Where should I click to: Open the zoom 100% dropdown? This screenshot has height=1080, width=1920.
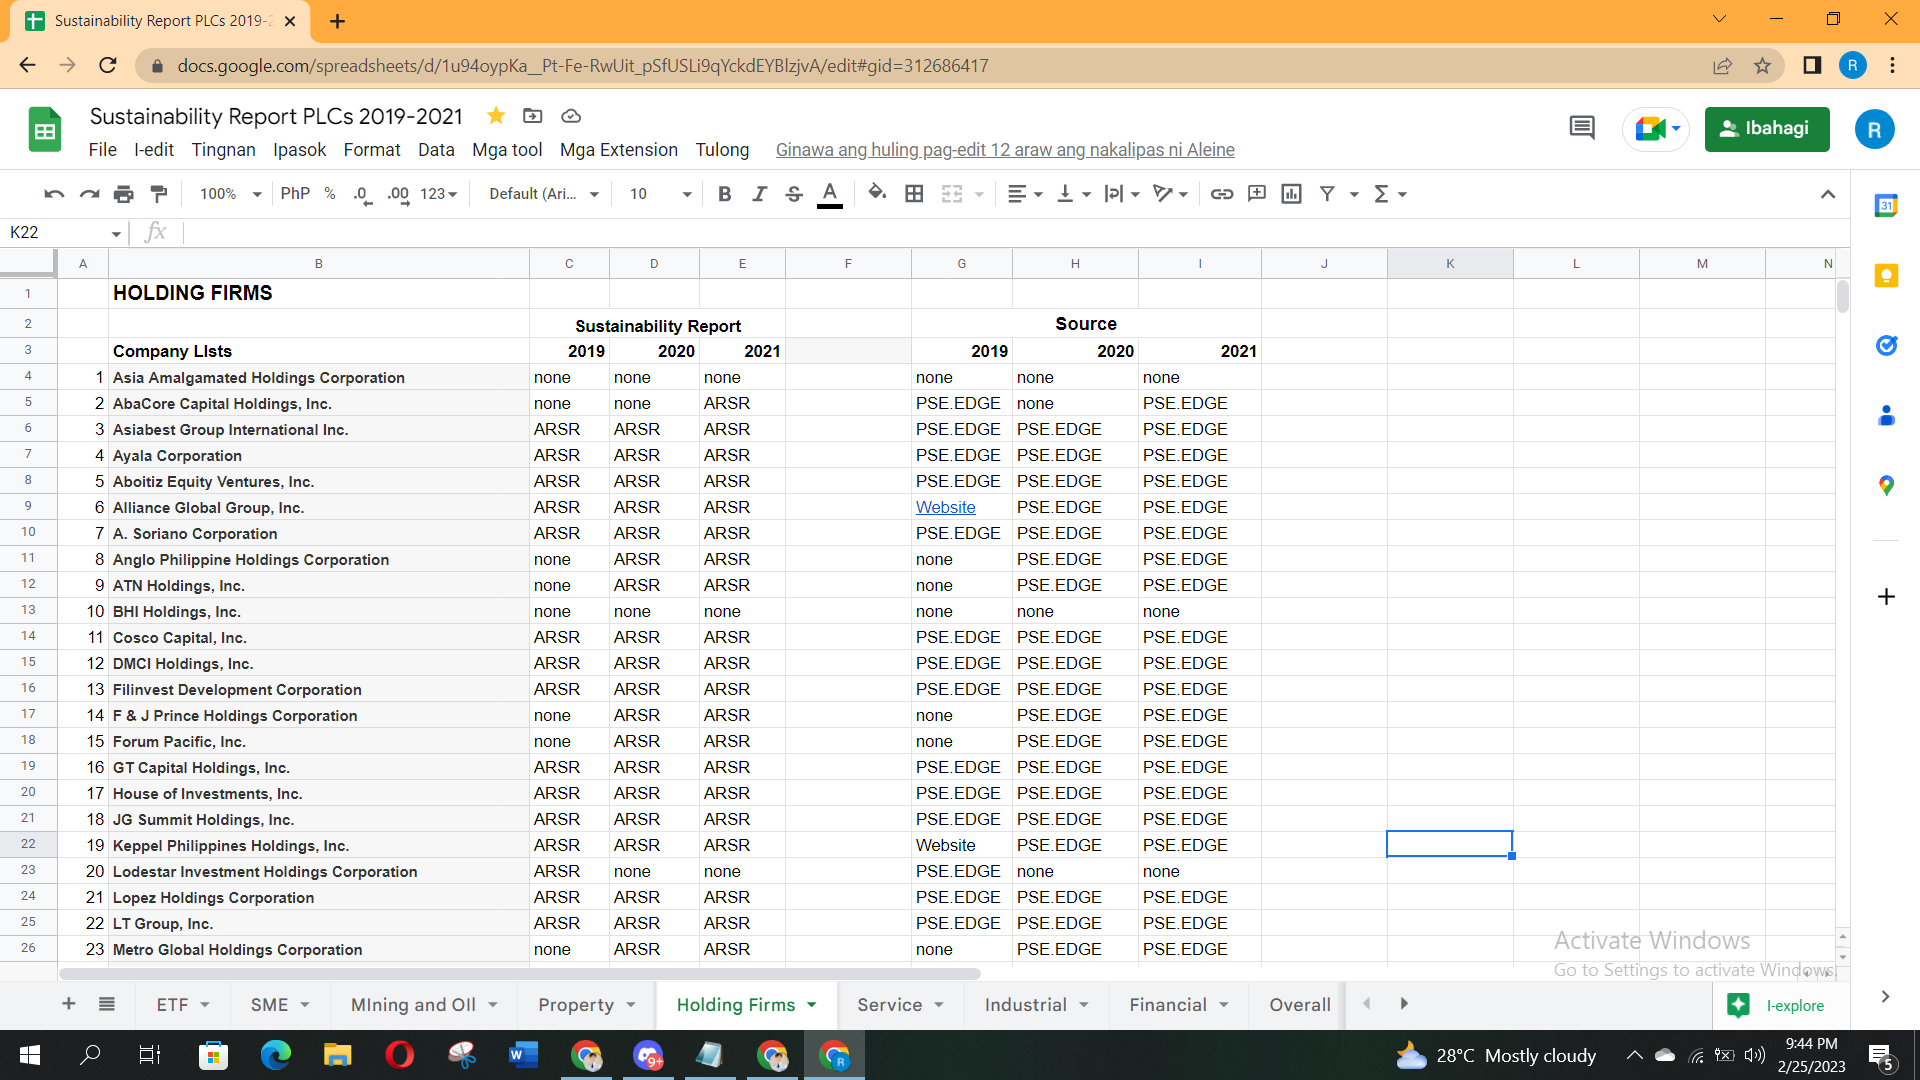pos(230,194)
